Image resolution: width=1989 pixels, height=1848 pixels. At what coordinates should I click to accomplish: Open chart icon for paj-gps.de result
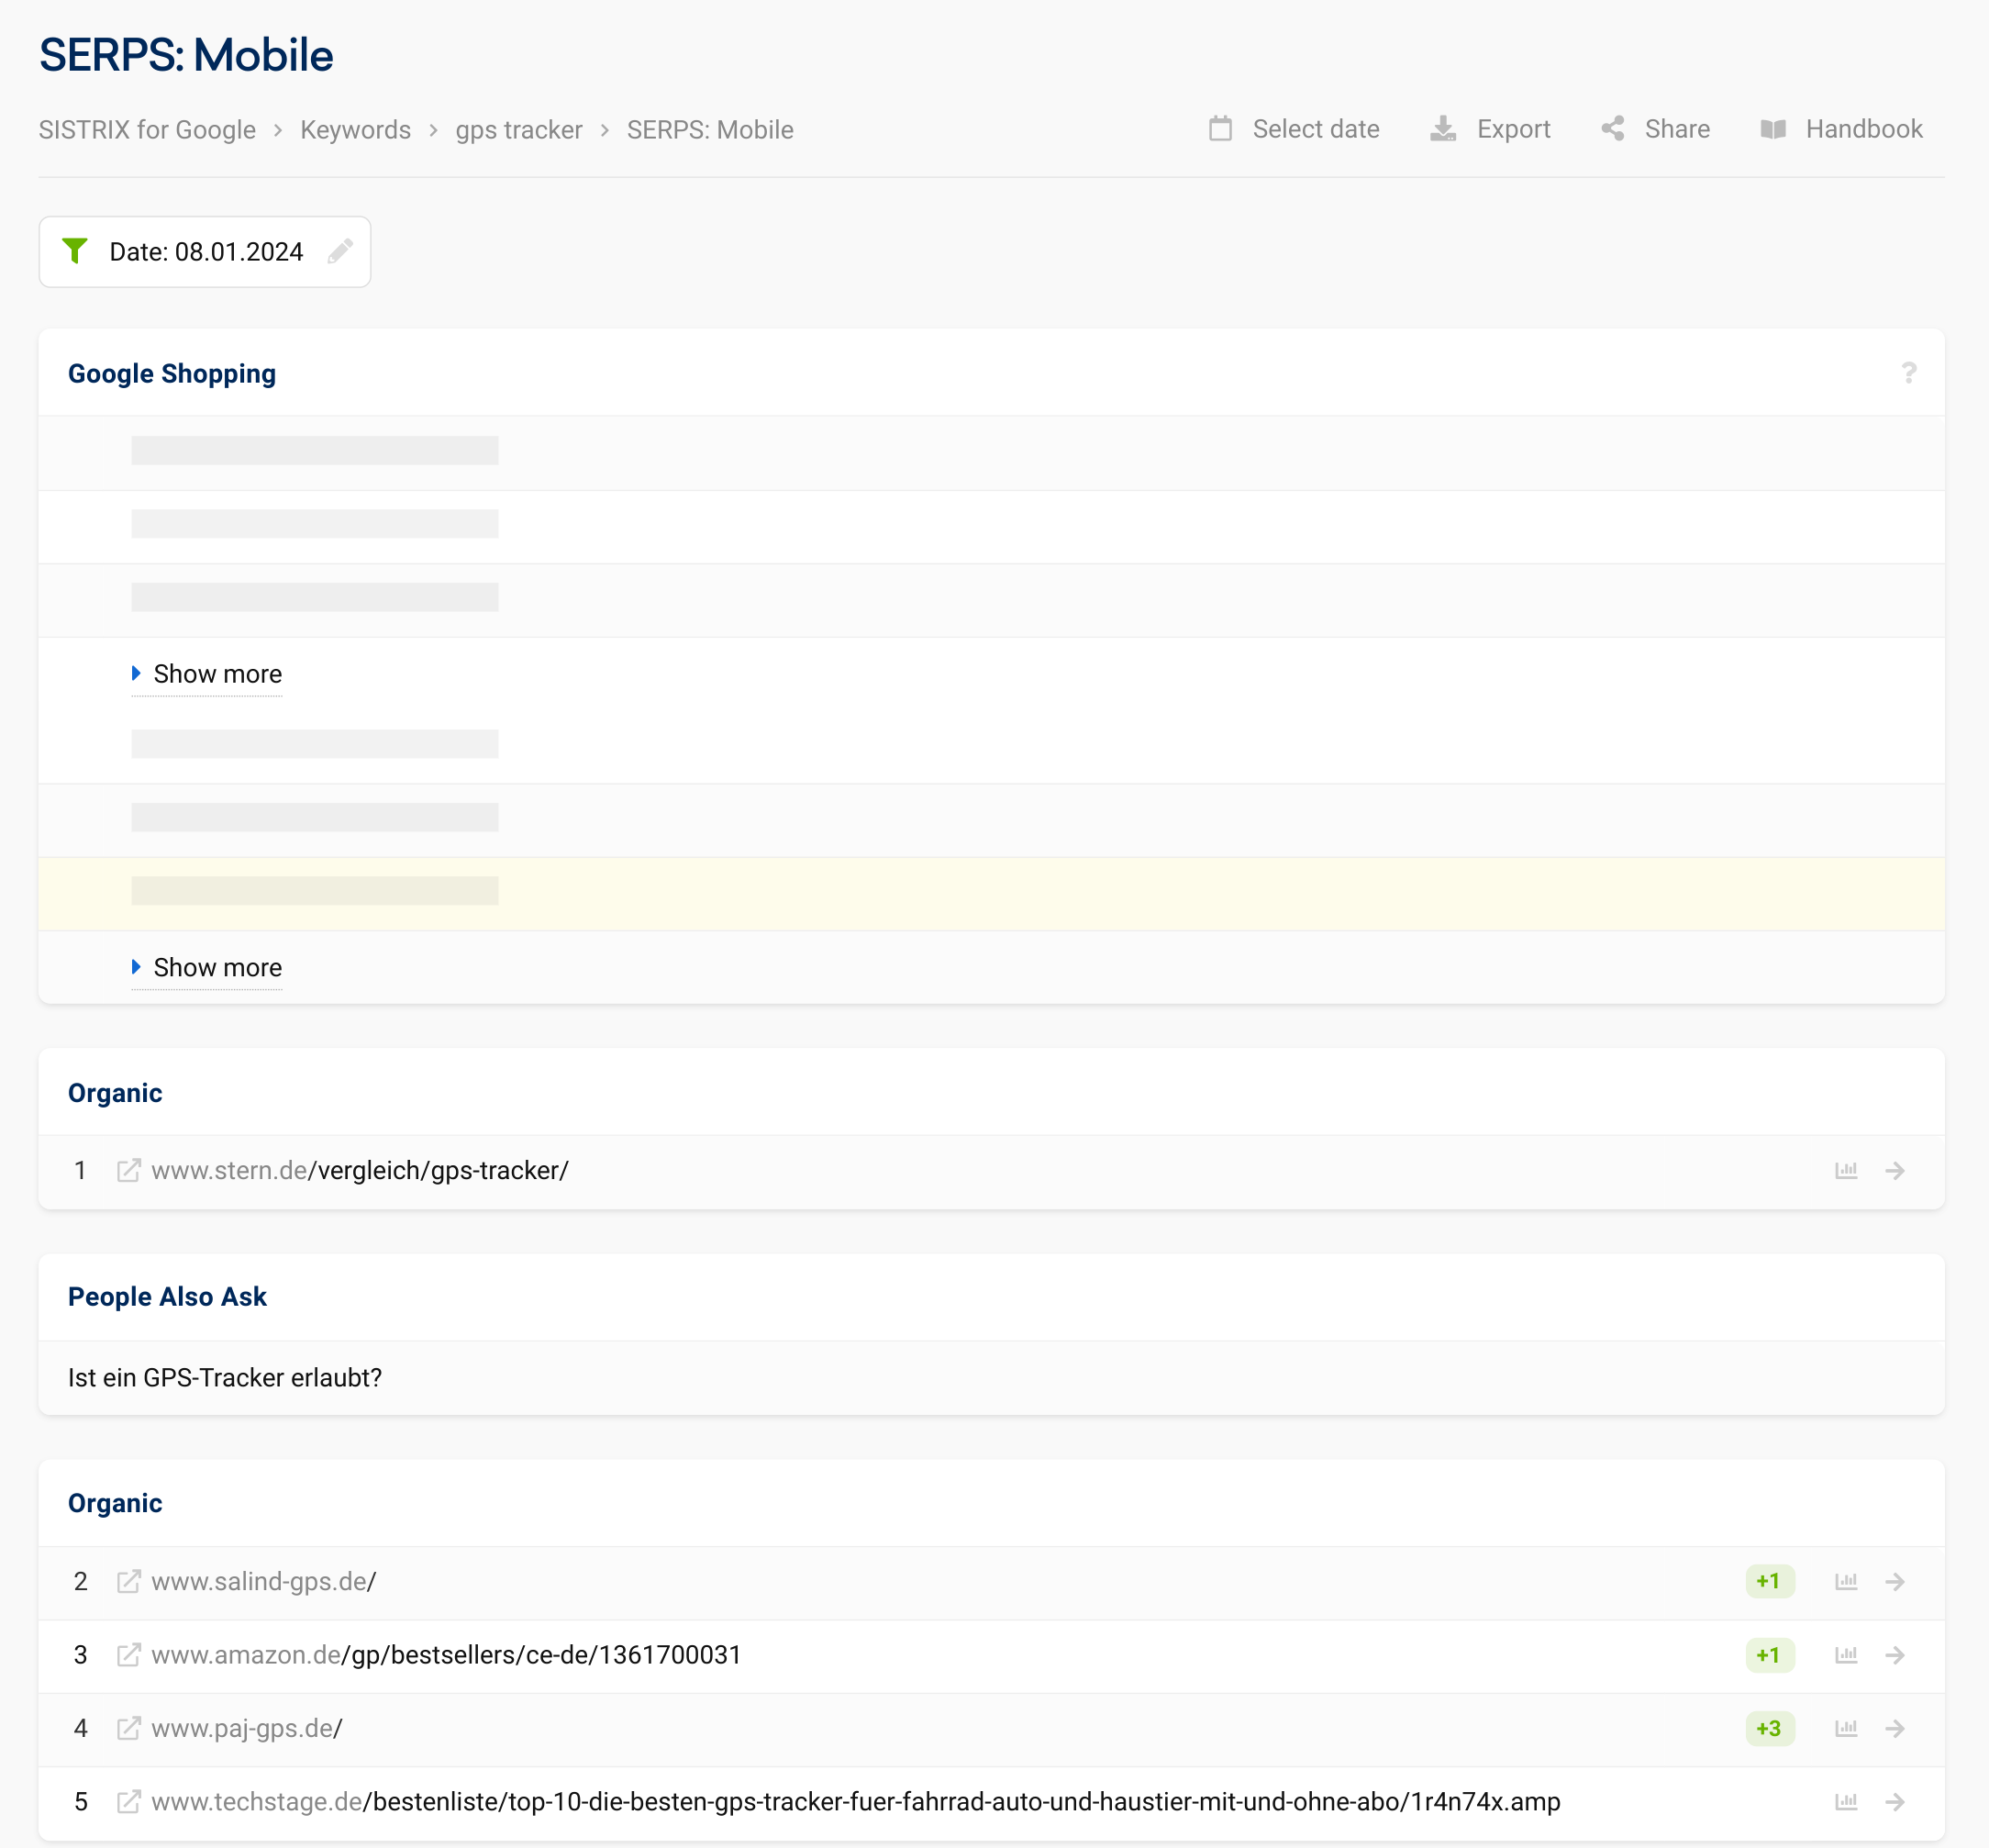1845,1728
